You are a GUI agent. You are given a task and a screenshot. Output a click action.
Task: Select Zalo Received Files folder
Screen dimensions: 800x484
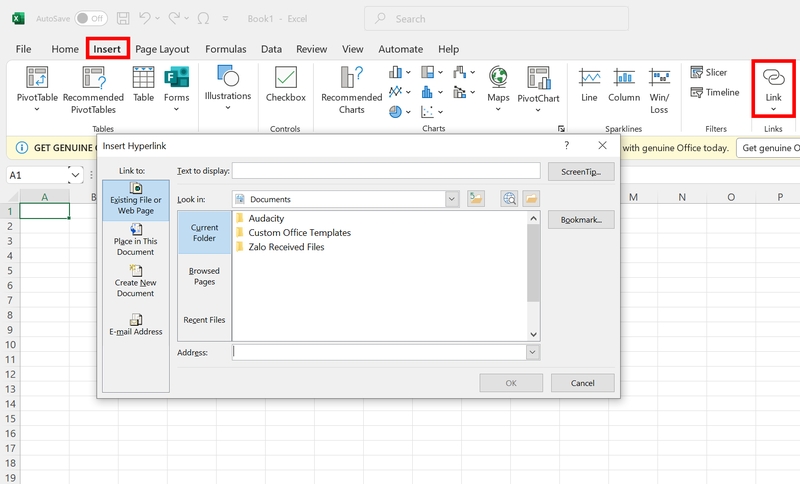pyautogui.click(x=280, y=247)
